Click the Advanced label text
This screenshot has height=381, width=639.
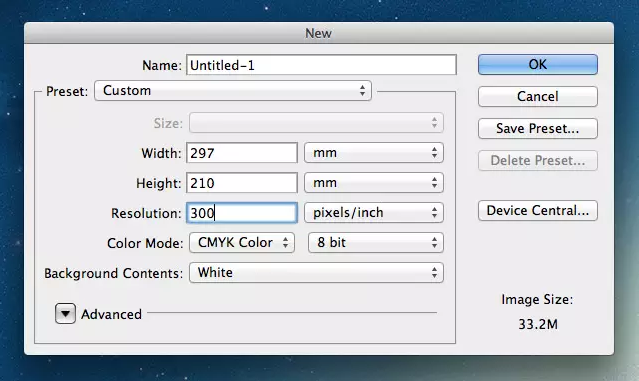111,314
